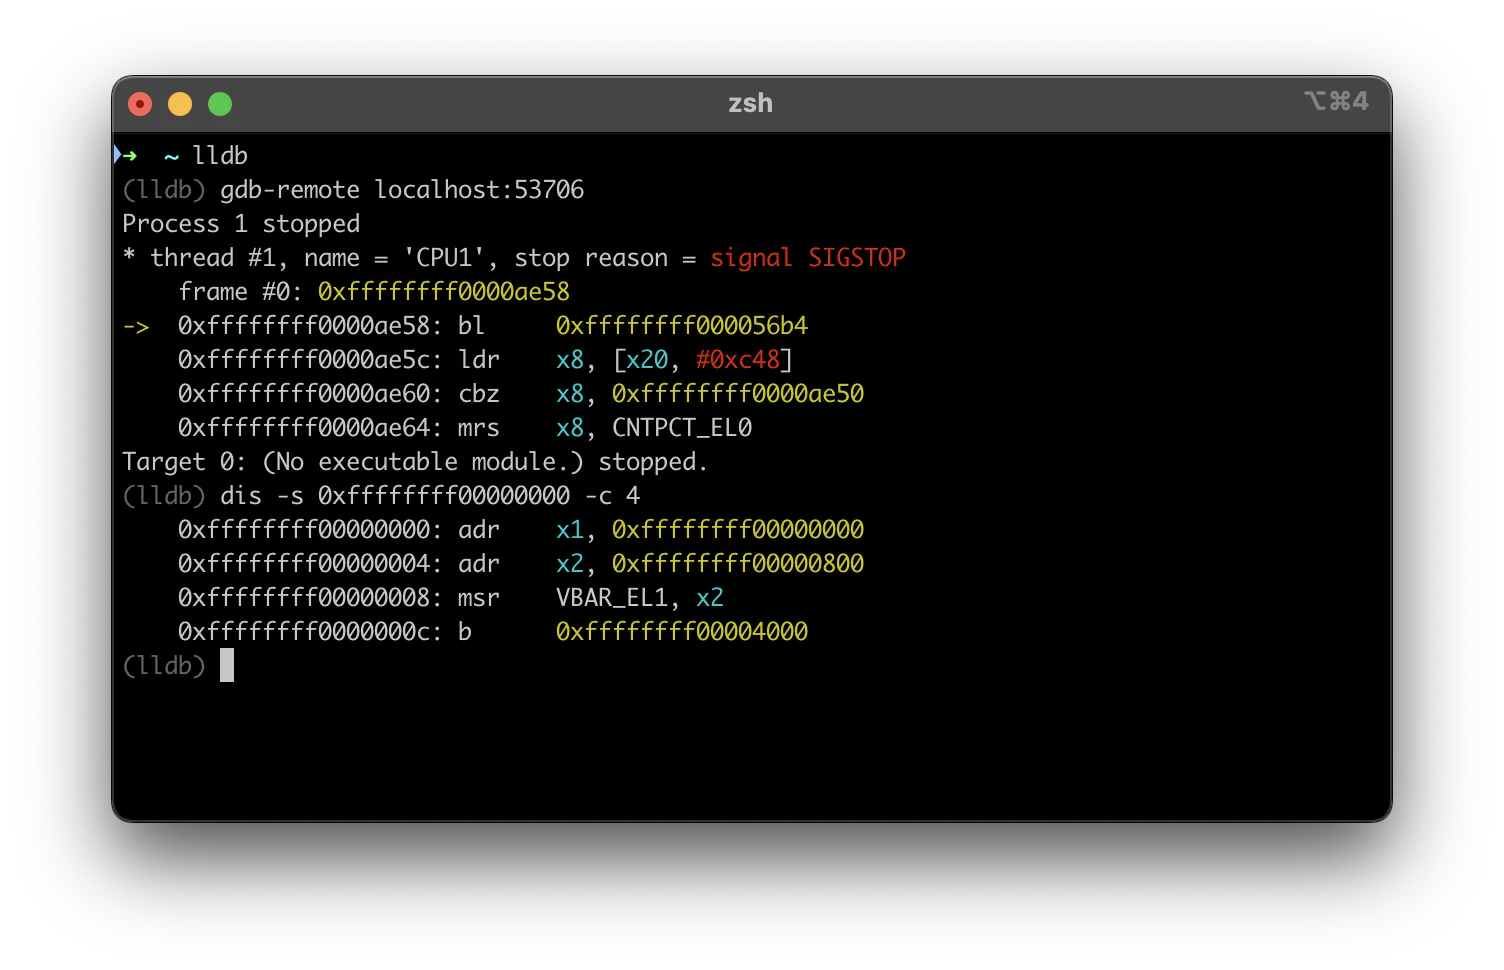Click the VBAR_EL1 register text
This screenshot has width=1504, height=970.
point(612,598)
